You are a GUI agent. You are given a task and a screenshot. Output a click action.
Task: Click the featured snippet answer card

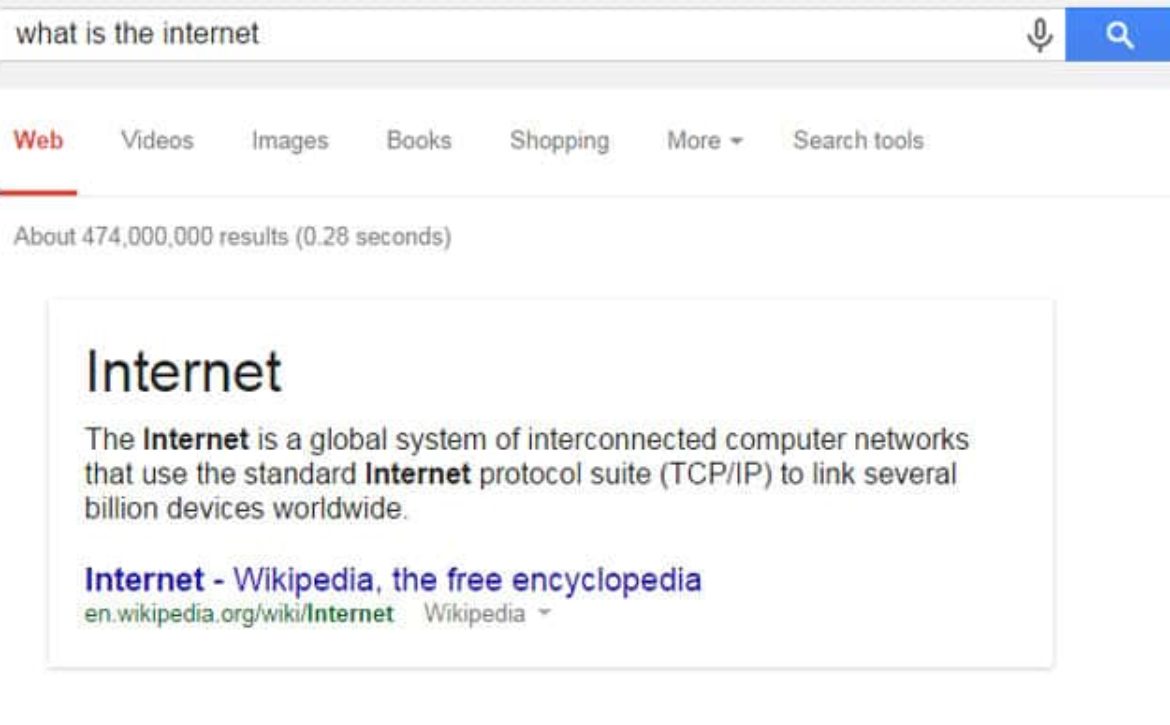click(551, 483)
